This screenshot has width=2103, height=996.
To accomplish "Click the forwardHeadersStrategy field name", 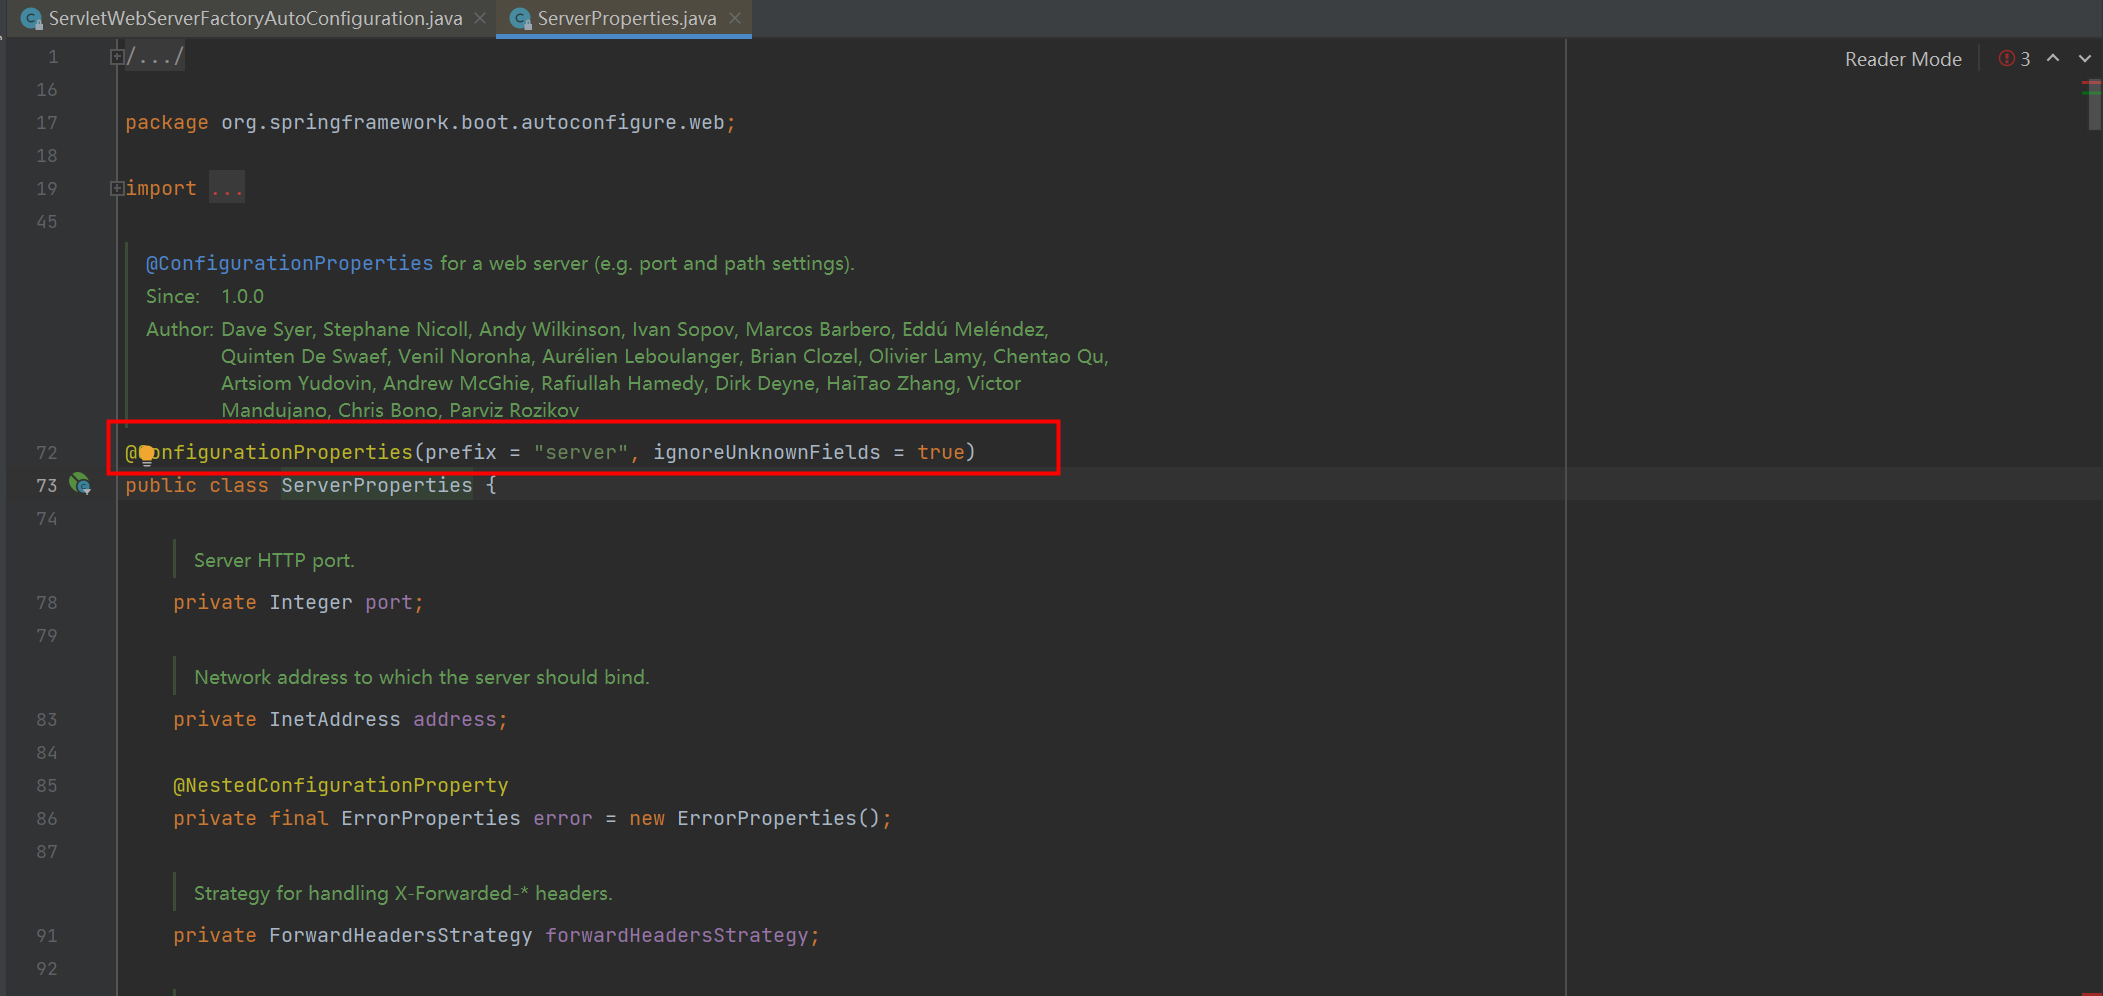I will [x=677, y=935].
